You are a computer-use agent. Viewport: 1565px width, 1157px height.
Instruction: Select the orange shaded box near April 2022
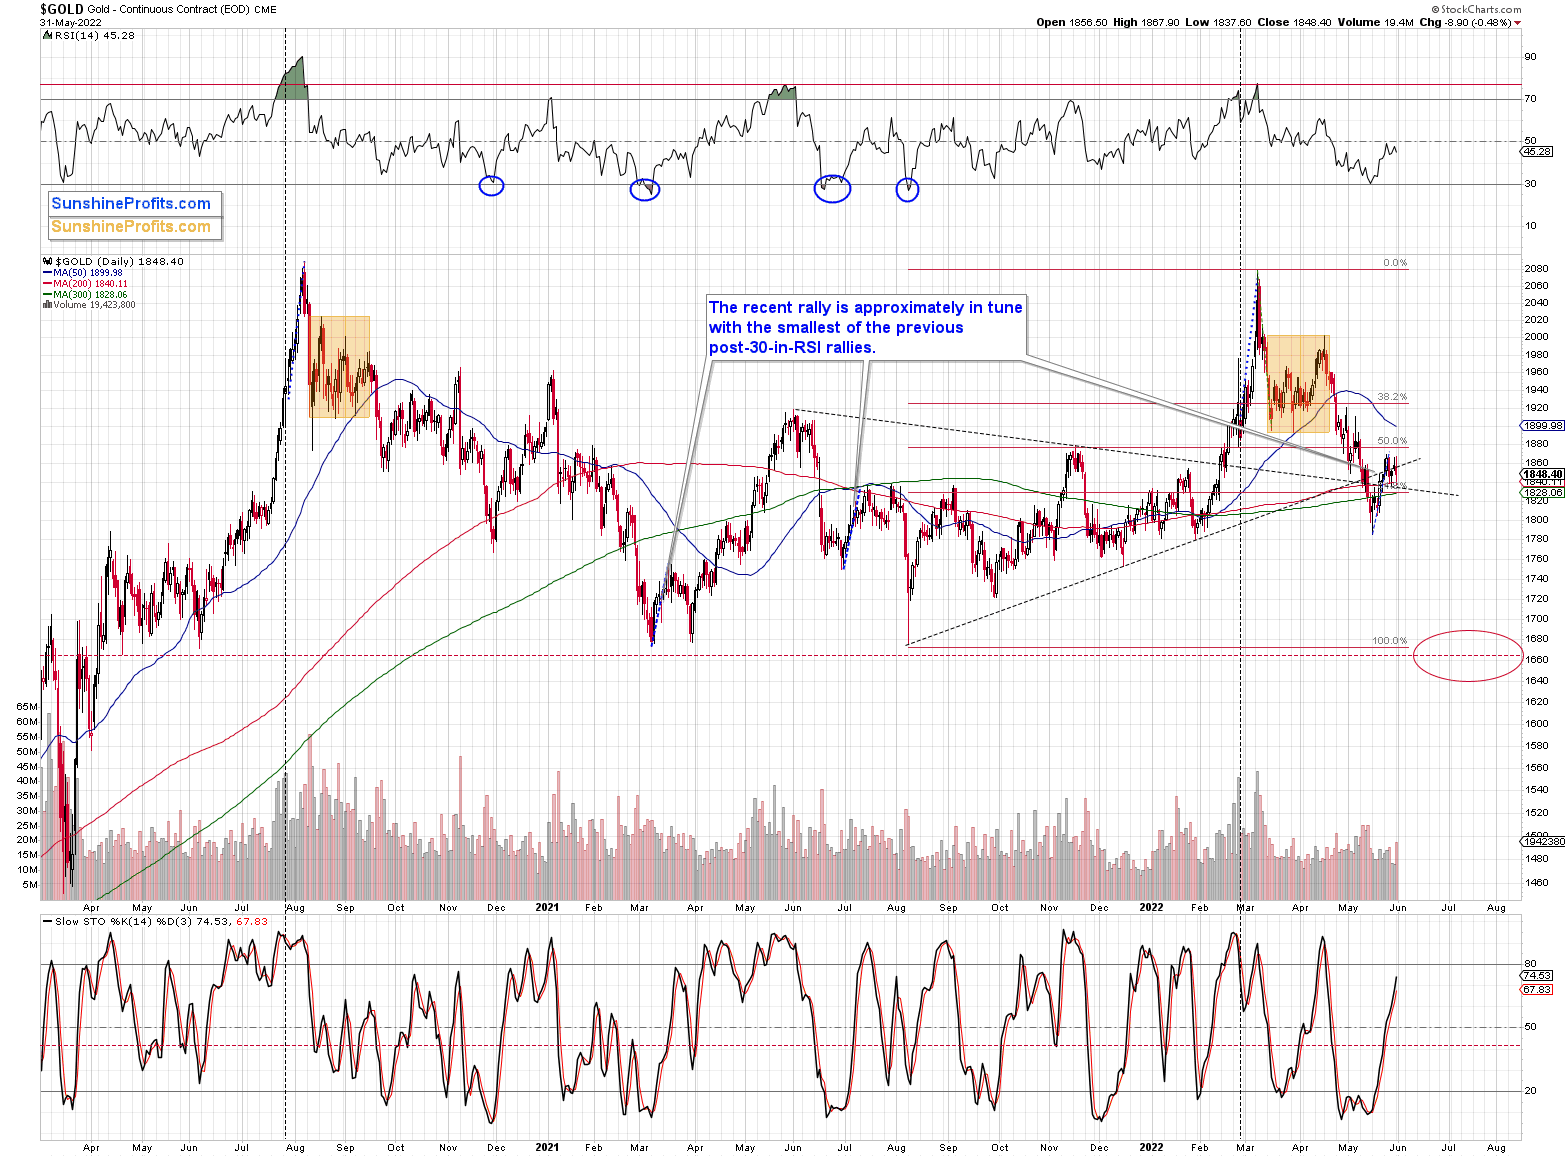click(1299, 383)
